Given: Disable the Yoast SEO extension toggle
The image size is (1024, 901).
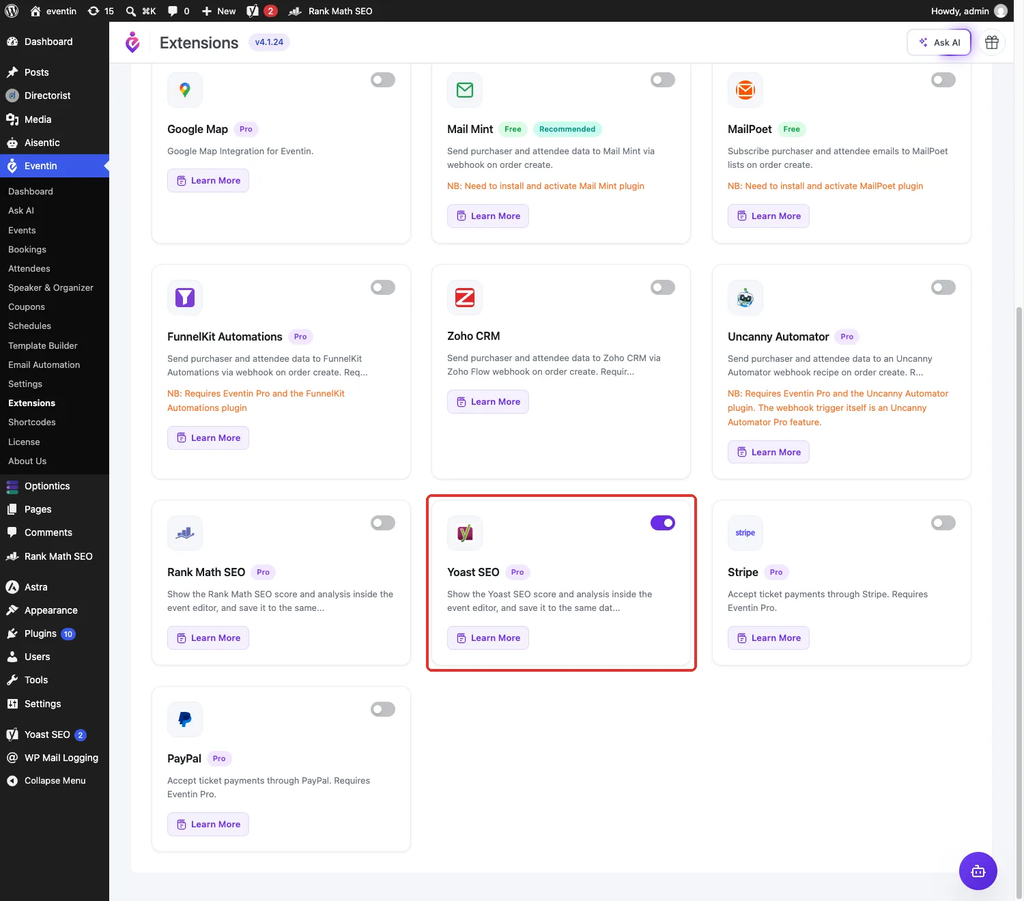Looking at the screenshot, I should click(x=662, y=523).
